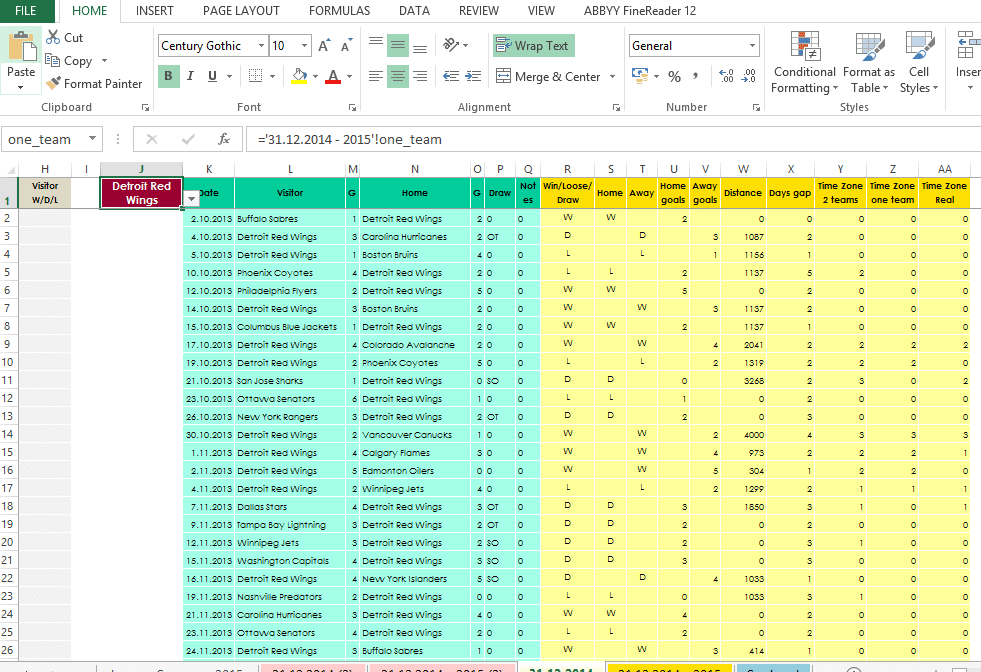981x672 pixels.
Task: Switch to the FORMULAS tab
Action: pos(339,11)
